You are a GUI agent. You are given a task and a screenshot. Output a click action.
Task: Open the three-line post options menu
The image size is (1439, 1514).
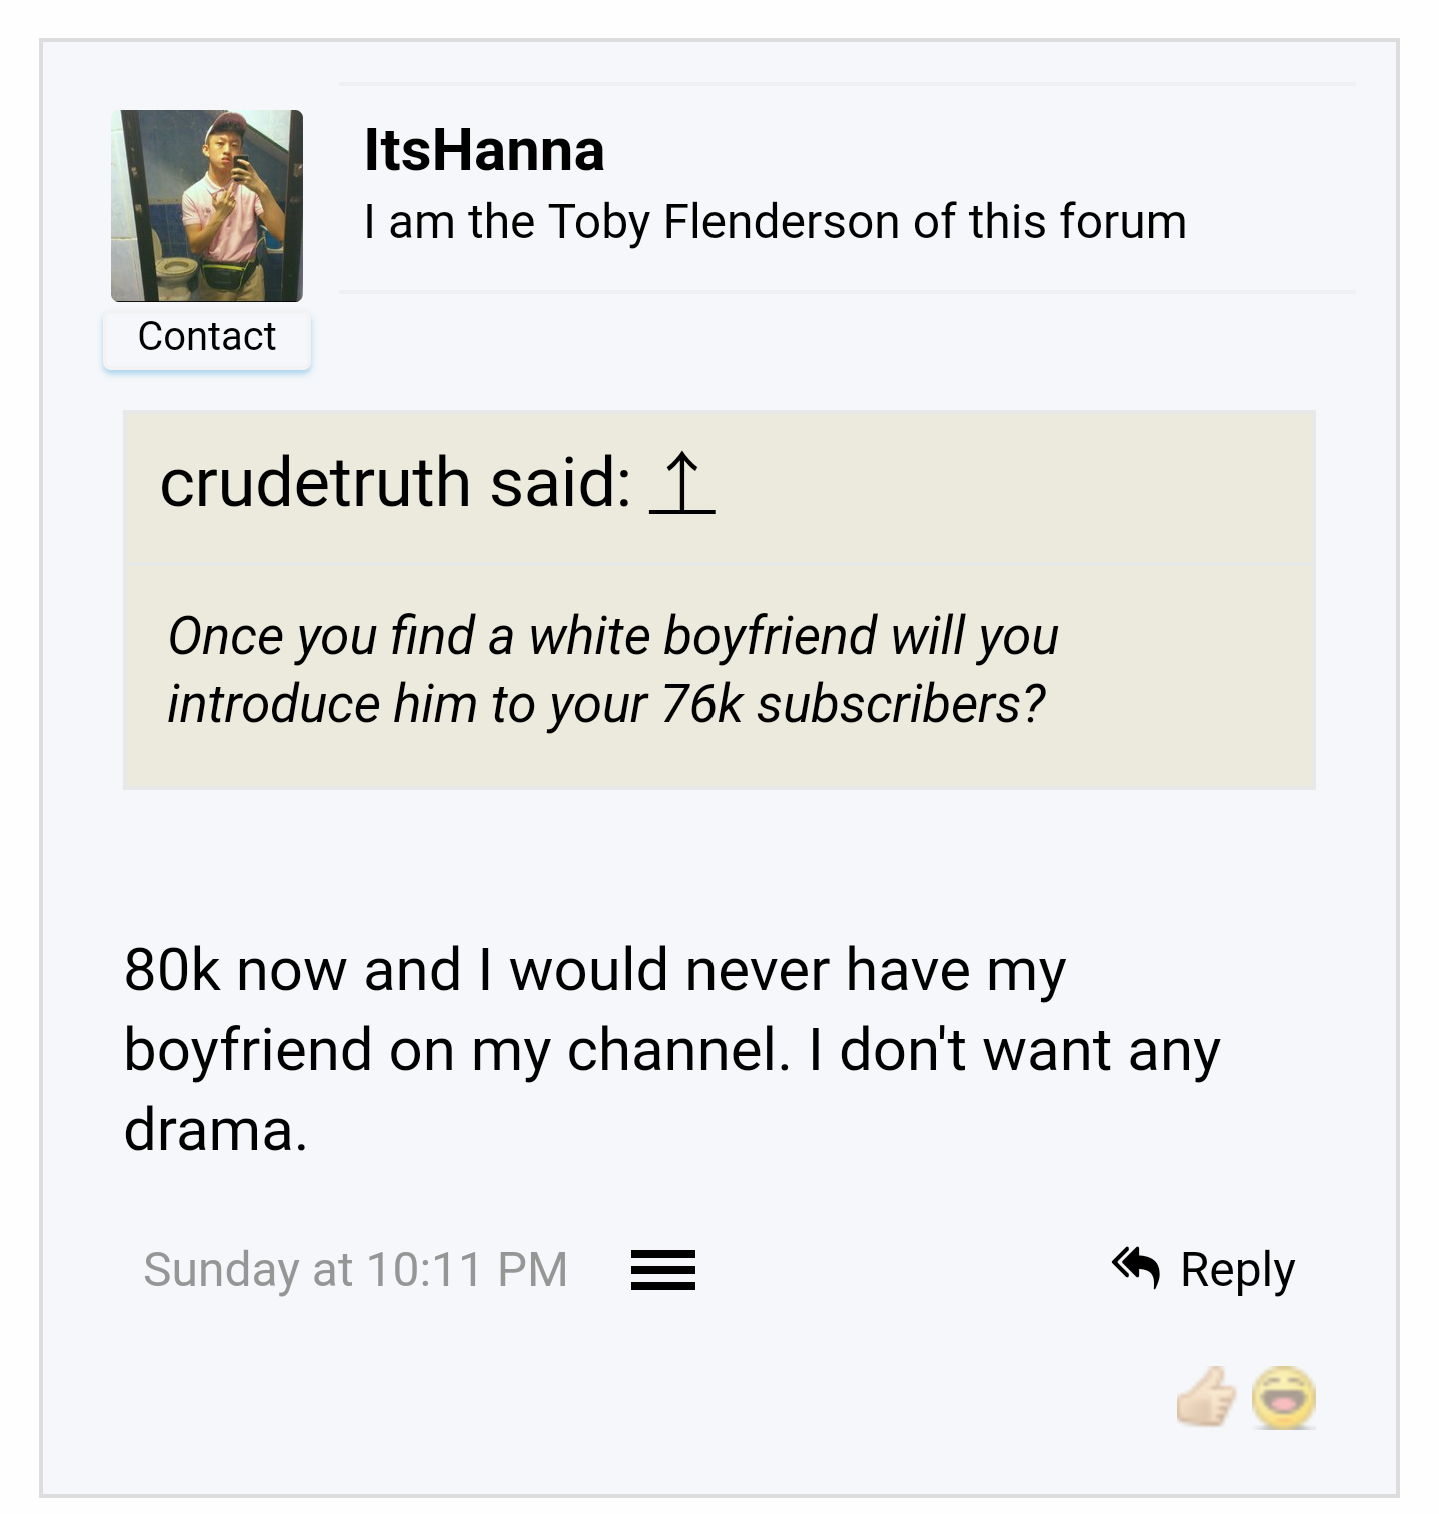(662, 1270)
